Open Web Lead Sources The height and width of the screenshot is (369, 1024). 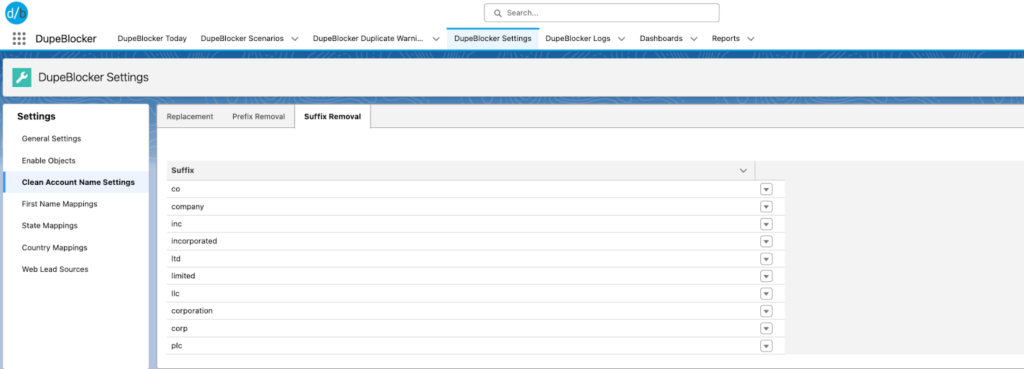pos(55,269)
